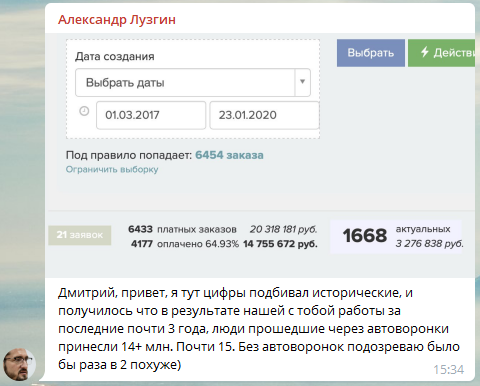
Task: Click the message timestamp 15:34
Action: tap(448, 369)
